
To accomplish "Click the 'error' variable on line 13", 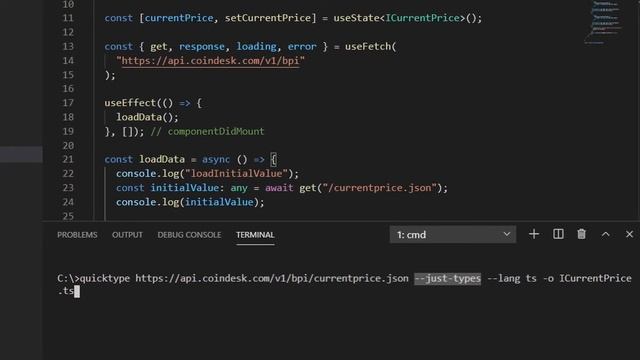I will tap(302, 47).
